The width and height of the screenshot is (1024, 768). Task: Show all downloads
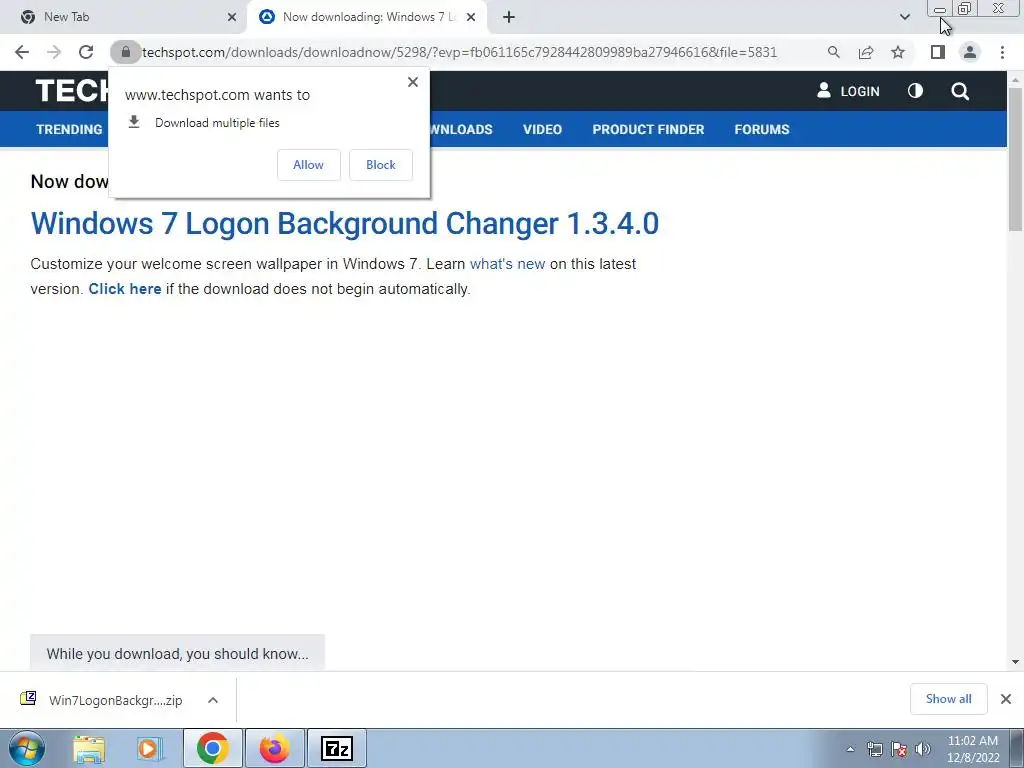(x=948, y=699)
